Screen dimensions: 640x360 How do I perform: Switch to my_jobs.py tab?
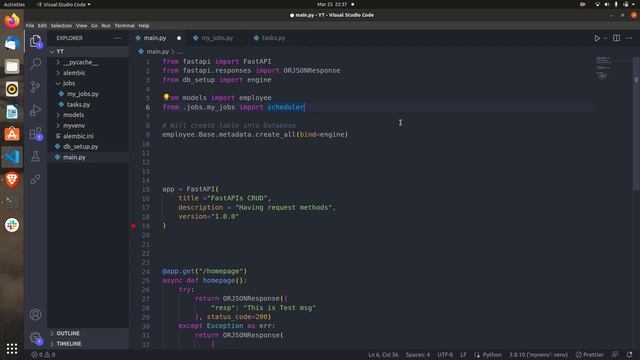(217, 38)
